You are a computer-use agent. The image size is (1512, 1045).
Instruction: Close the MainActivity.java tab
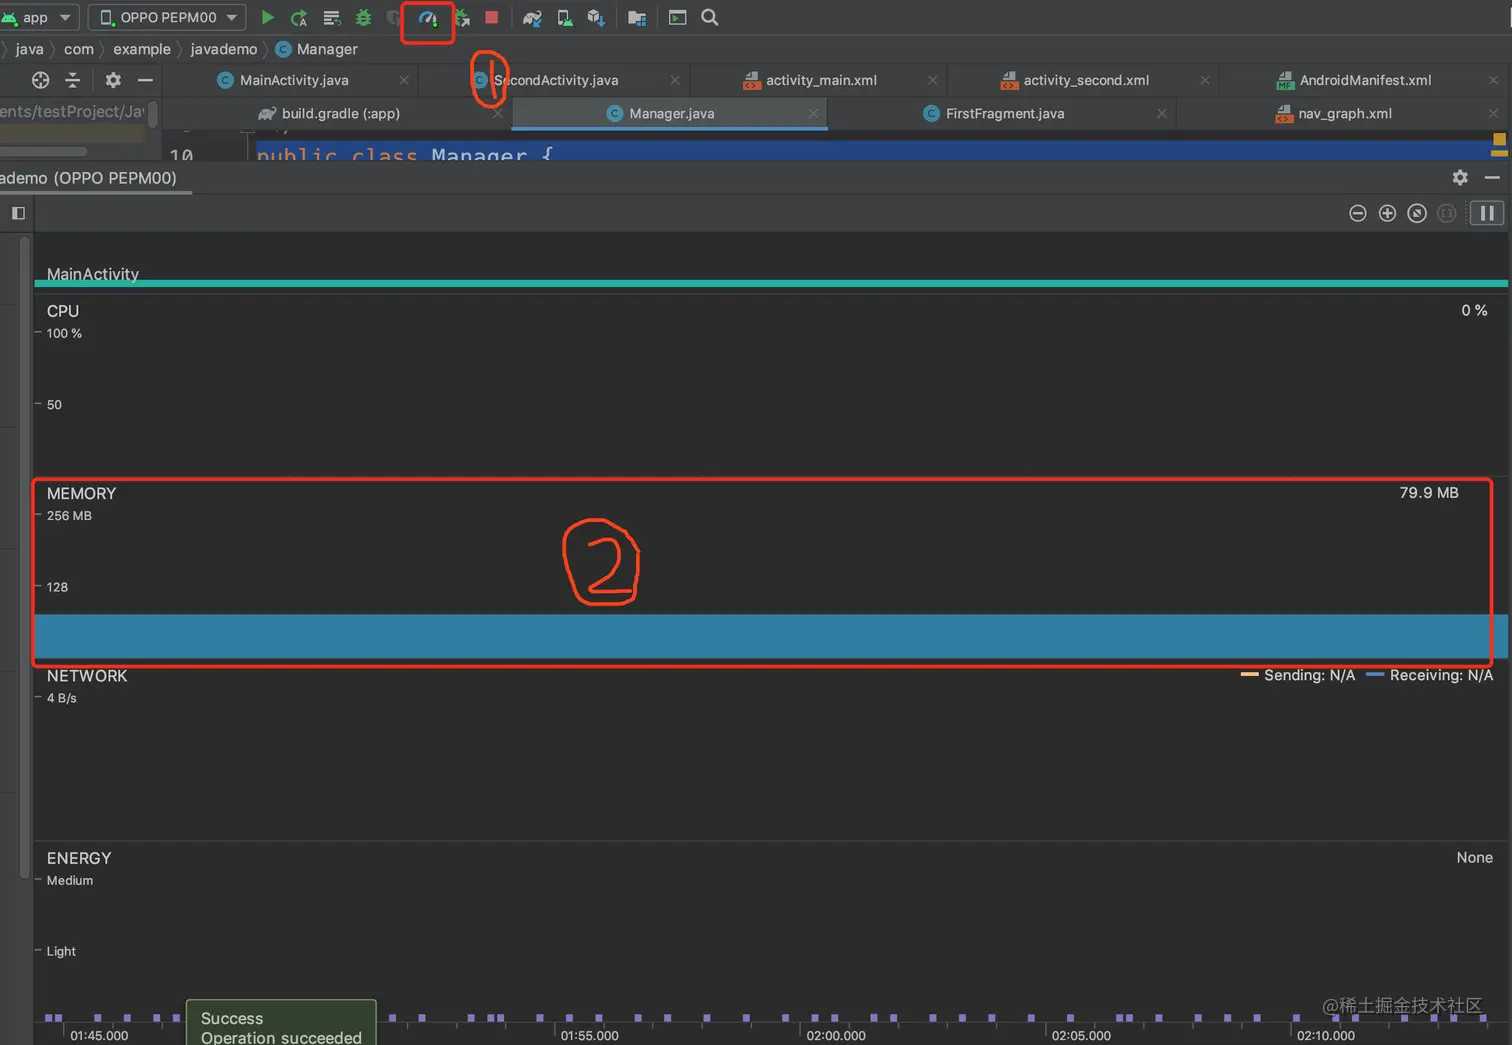pos(404,80)
